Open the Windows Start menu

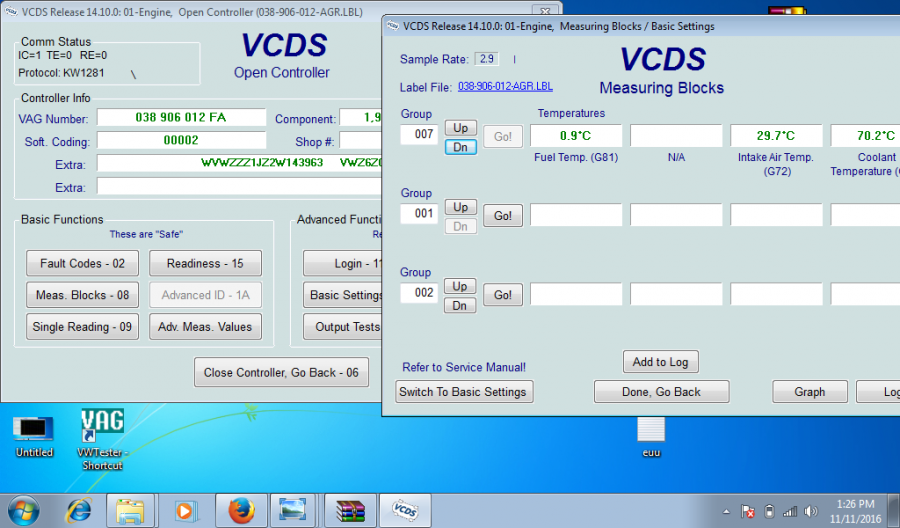pos(22,510)
